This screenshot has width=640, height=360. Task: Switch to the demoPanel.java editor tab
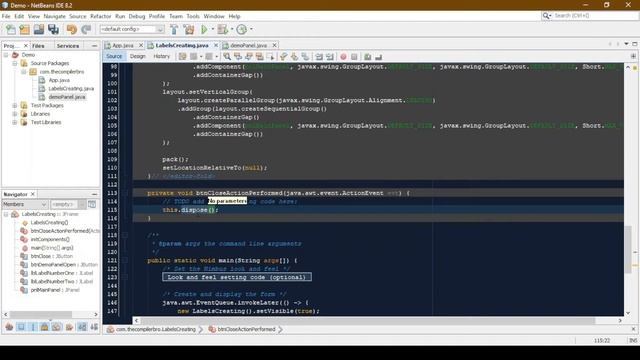(248, 45)
